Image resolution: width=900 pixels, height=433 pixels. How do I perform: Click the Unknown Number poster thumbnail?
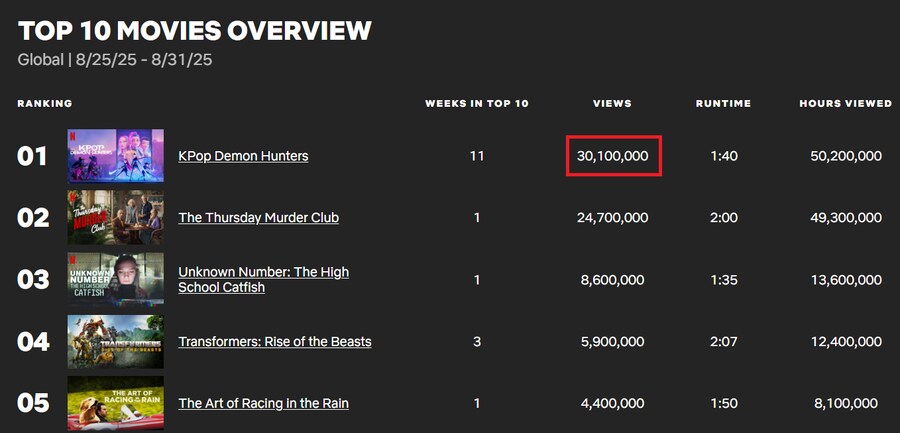pyautogui.click(x=115, y=280)
